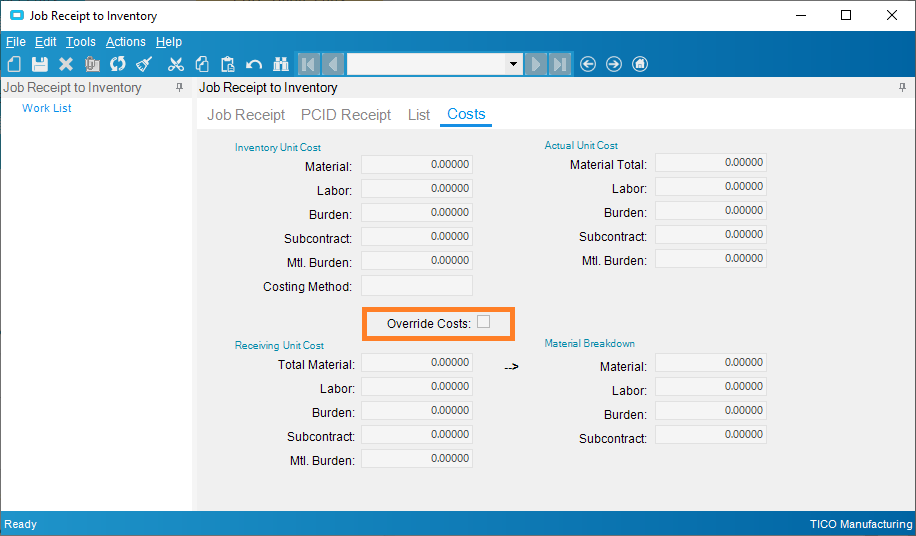The width and height of the screenshot is (916, 536).
Task: Click Inventory Unit Cost Mtl. Burden field
Action: pos(417,260)
